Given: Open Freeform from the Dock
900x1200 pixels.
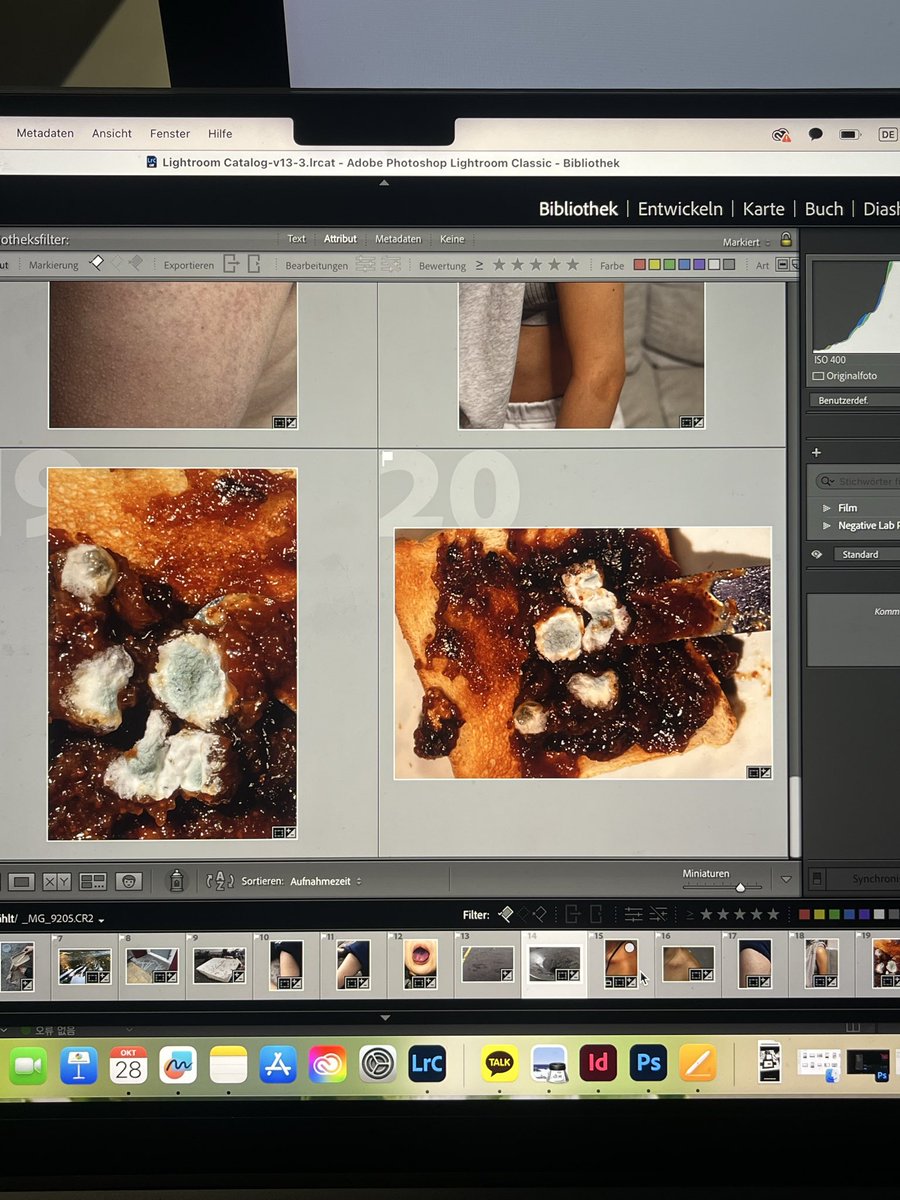Looking at the screenshot, I should (178, 1065).
